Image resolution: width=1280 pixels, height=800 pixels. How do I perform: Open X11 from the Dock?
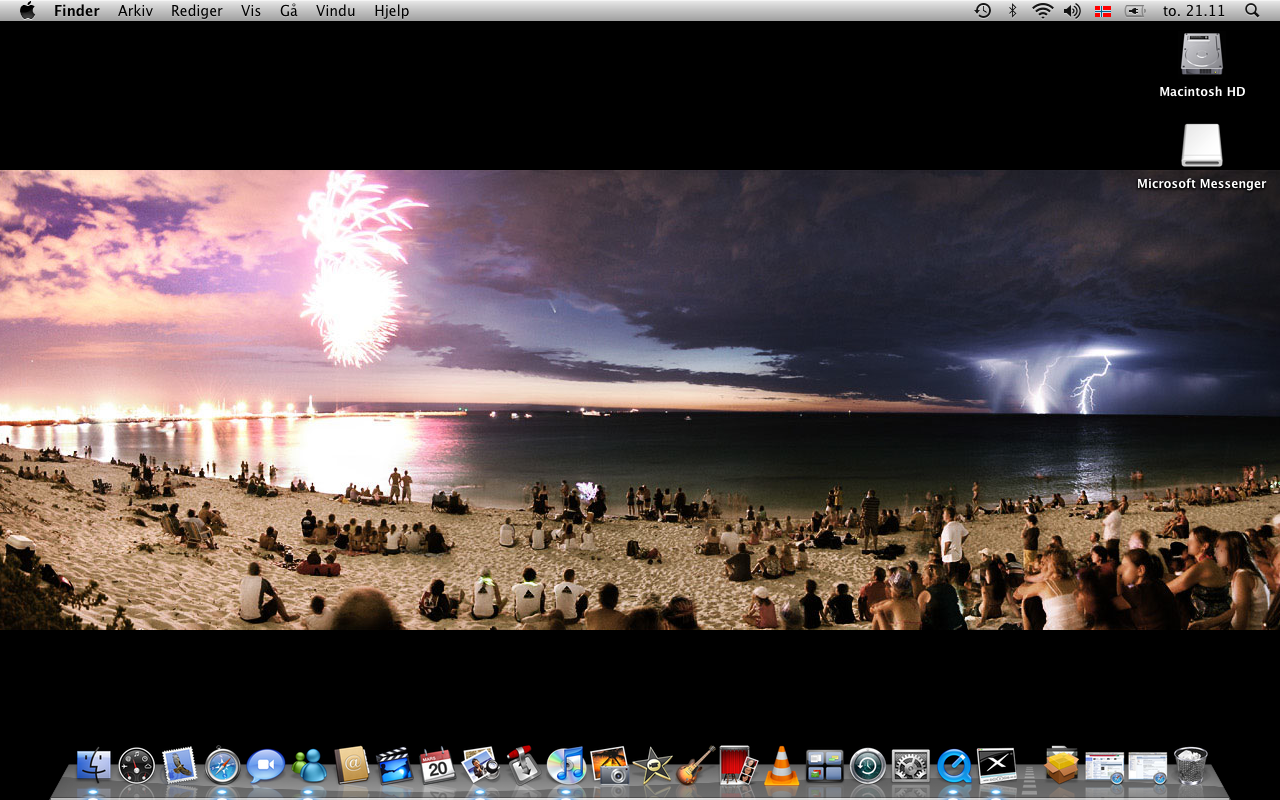[x=997, y=766]
